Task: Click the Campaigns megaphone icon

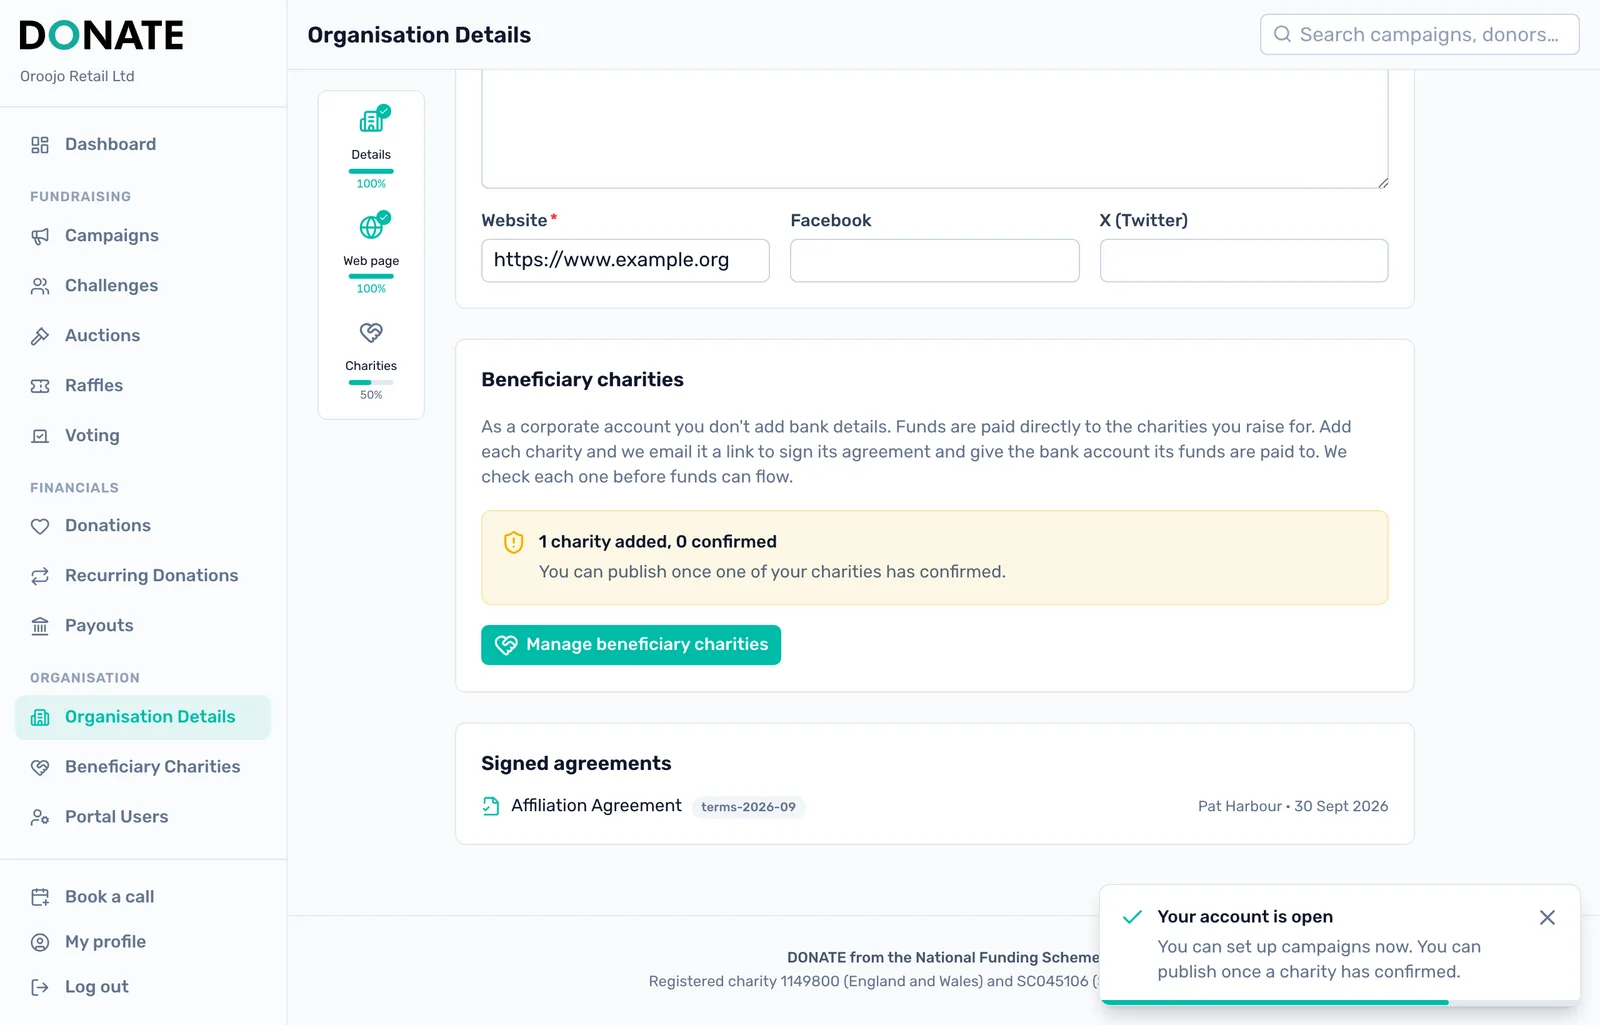Action: (40, 236)
